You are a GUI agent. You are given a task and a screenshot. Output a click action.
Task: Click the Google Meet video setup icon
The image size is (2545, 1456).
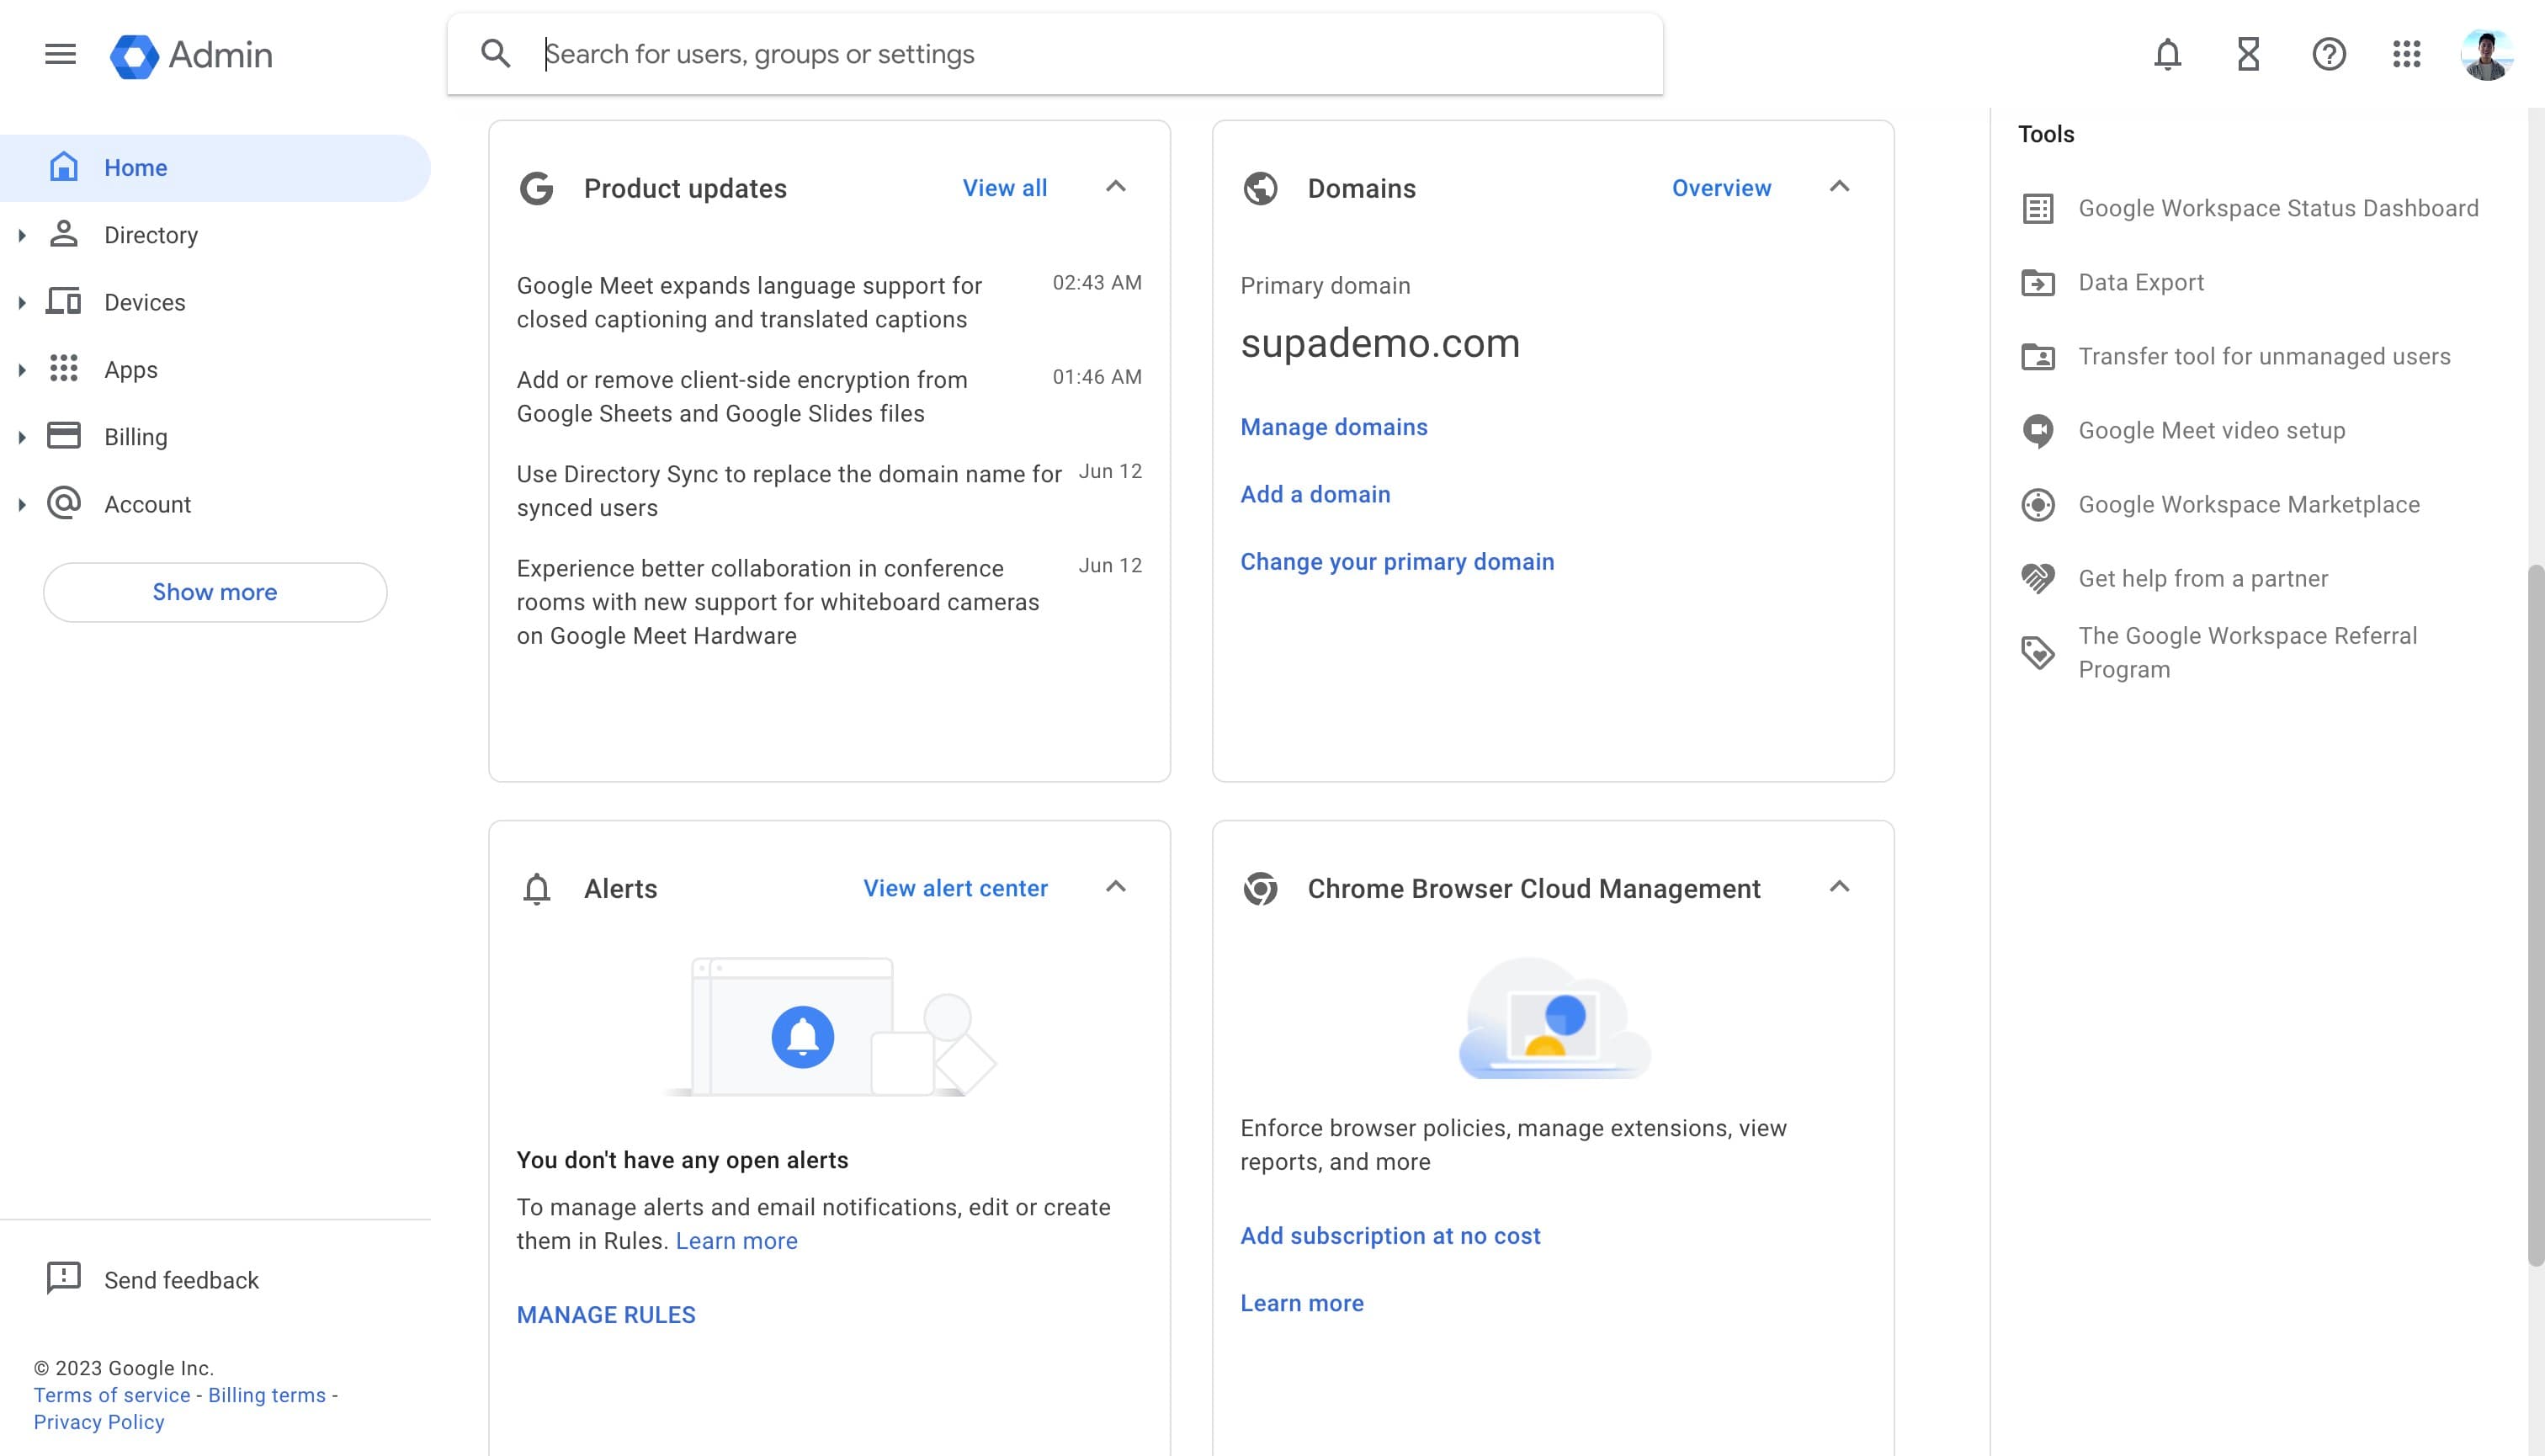click(2037, 431)
